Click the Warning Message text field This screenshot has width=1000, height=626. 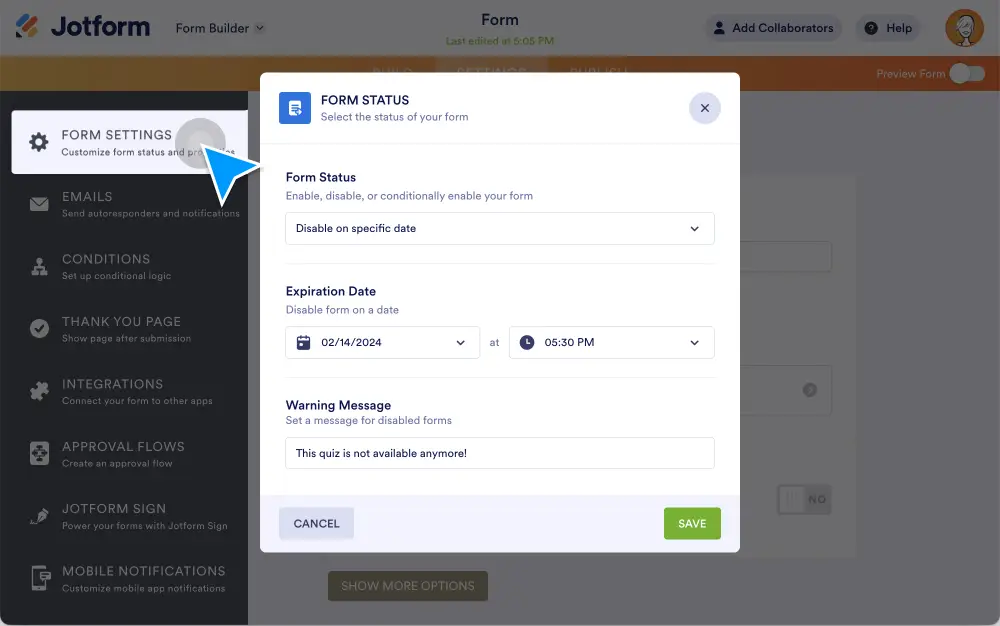[x=500, y=453]
